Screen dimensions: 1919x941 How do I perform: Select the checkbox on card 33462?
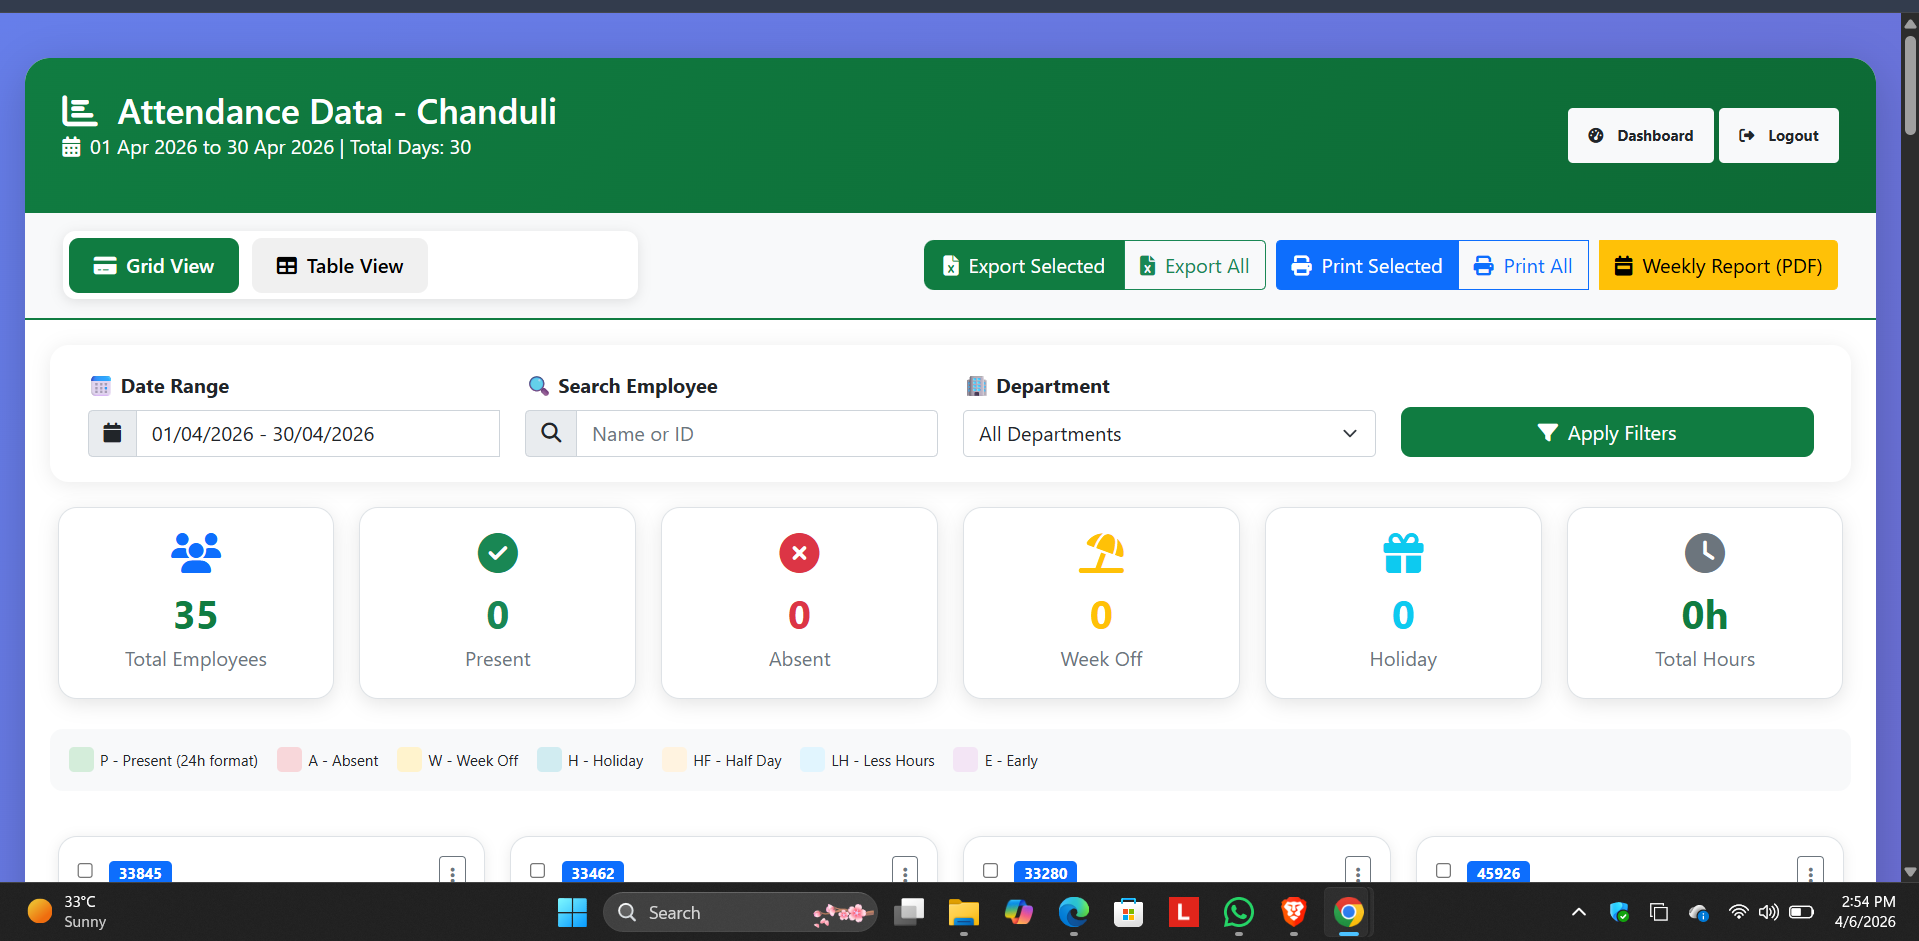coord(538,871)
